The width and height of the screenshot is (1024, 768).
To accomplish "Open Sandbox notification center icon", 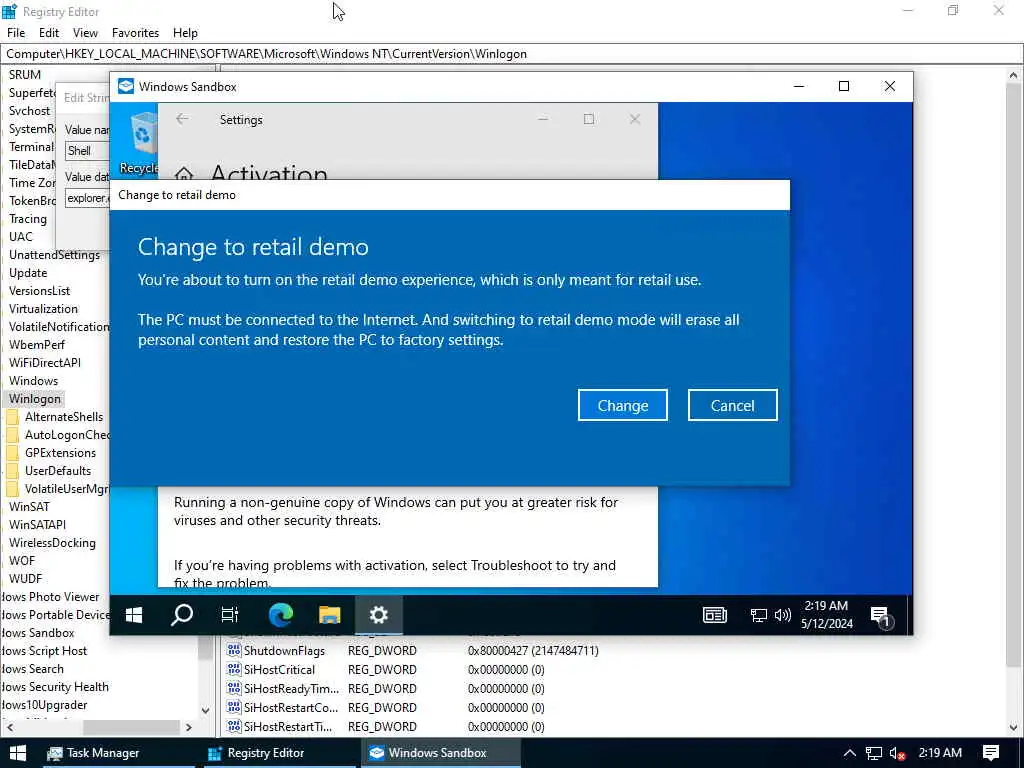I will [880, 616].
